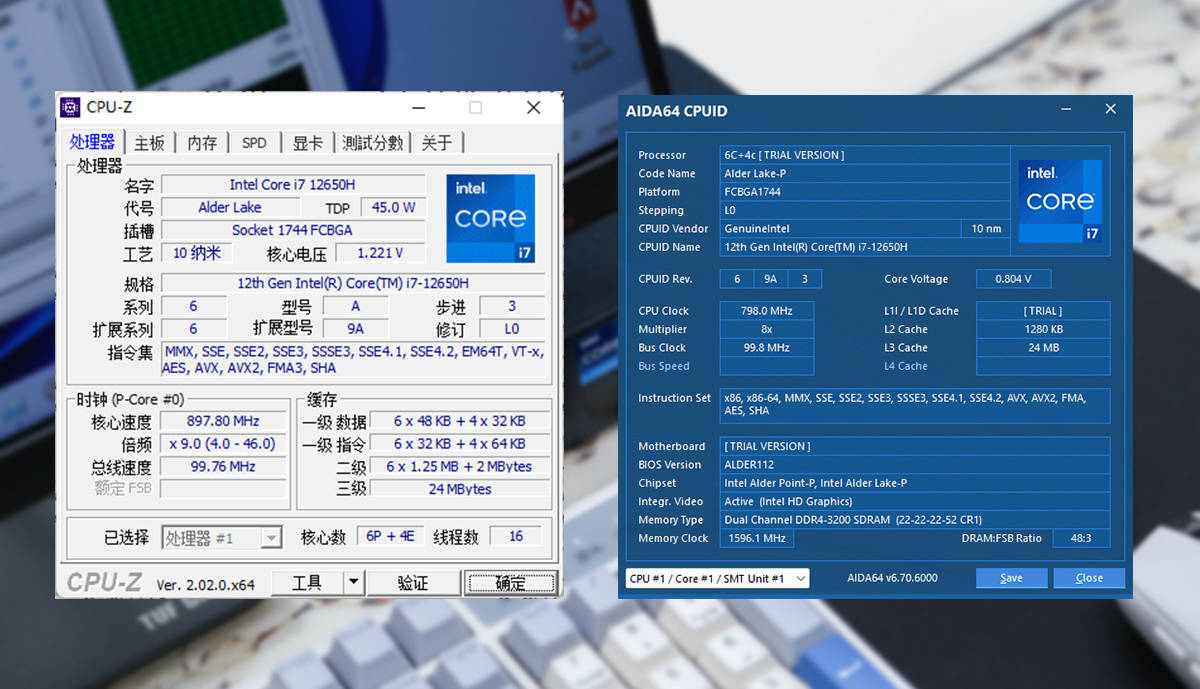This screenshot has width=1200, height=689.
Task: Click the Memory Clock 1596.1 MHz value
Action: point(756,538)
